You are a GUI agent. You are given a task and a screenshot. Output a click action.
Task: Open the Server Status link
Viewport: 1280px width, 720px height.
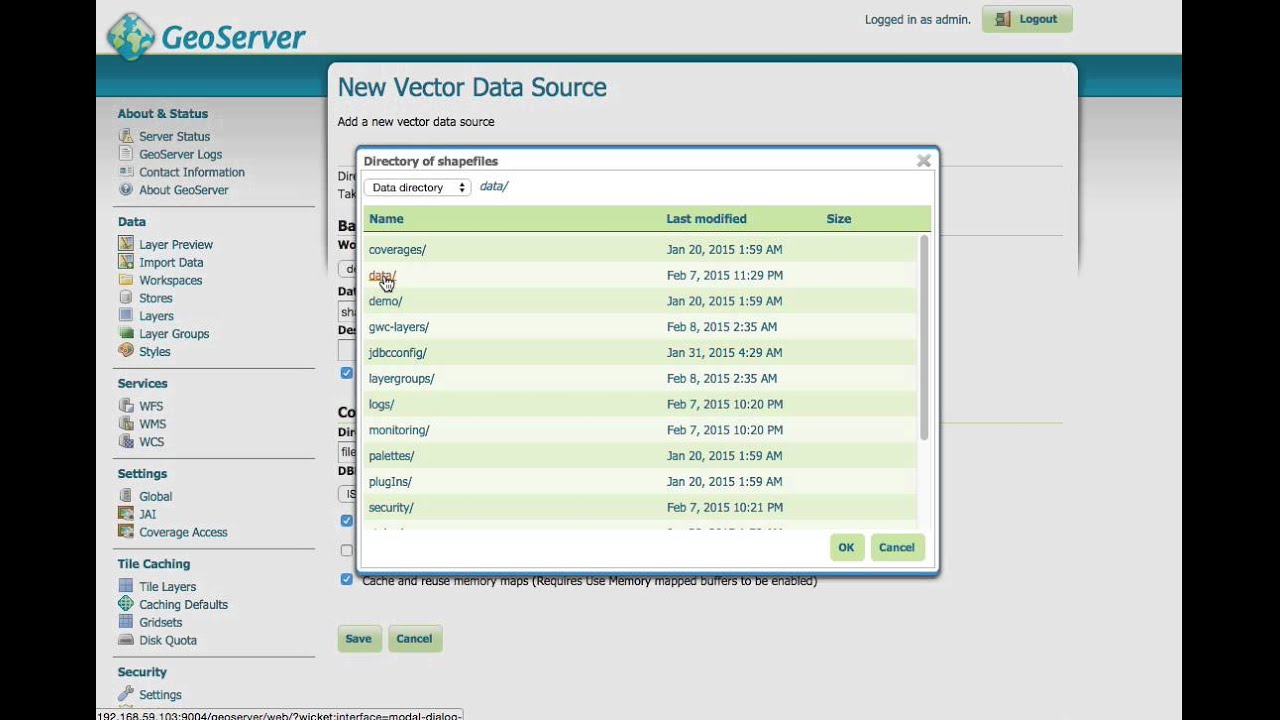[174, 137]
